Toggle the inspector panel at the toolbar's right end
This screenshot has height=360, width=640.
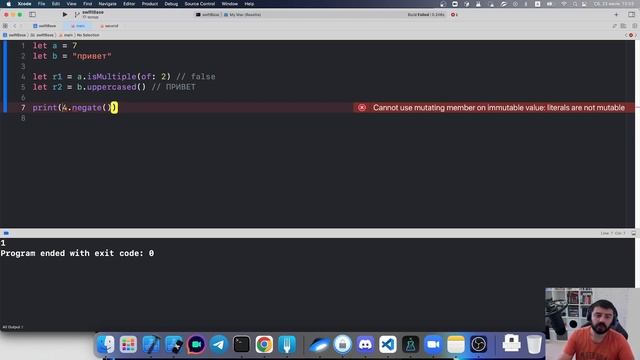631,14
